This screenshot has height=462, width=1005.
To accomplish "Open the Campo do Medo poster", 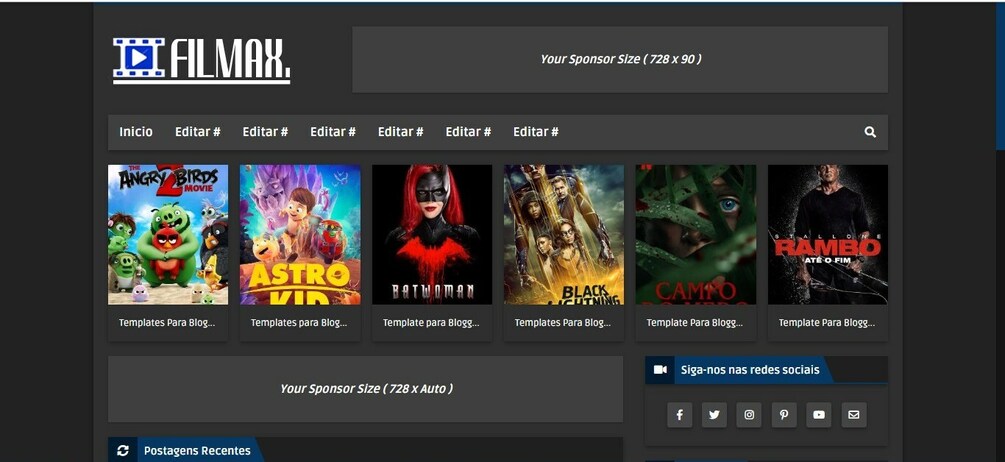I will [696, 235].
